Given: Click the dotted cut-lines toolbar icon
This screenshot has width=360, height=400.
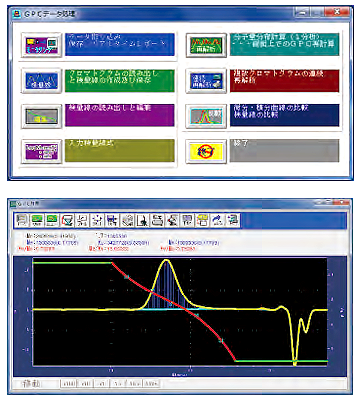Looking at the screenshot, I should 82,220.
